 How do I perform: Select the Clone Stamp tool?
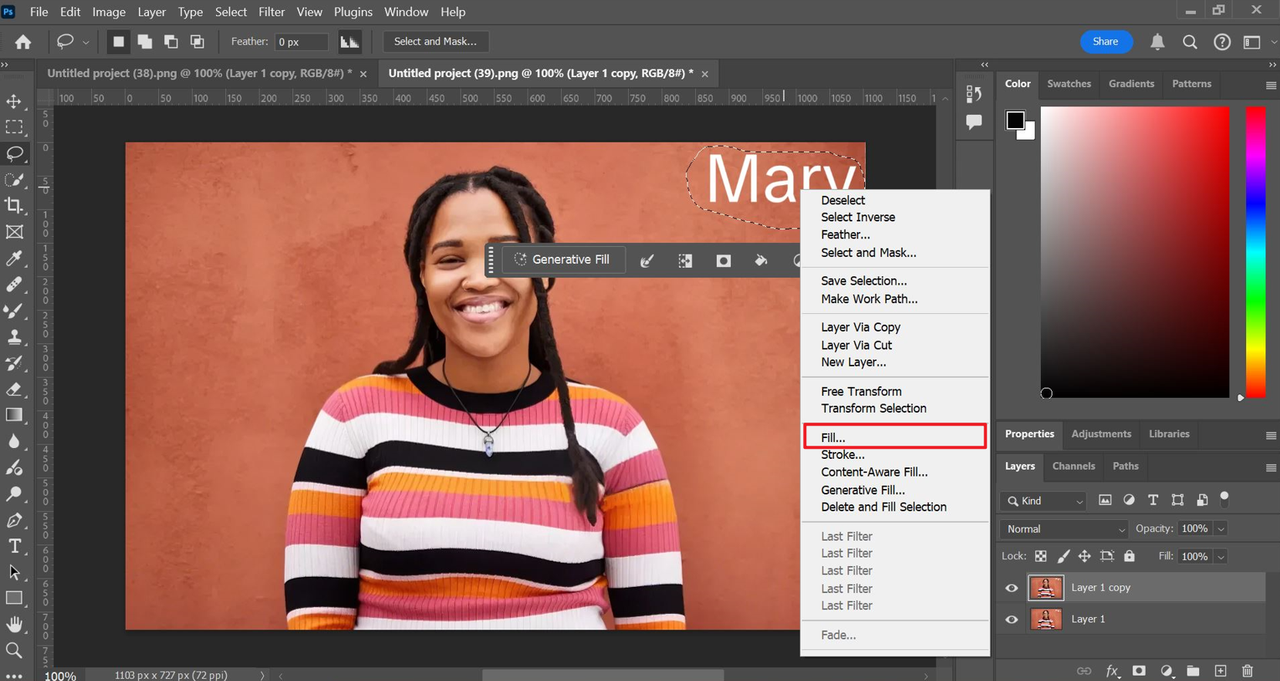(14, 337)
